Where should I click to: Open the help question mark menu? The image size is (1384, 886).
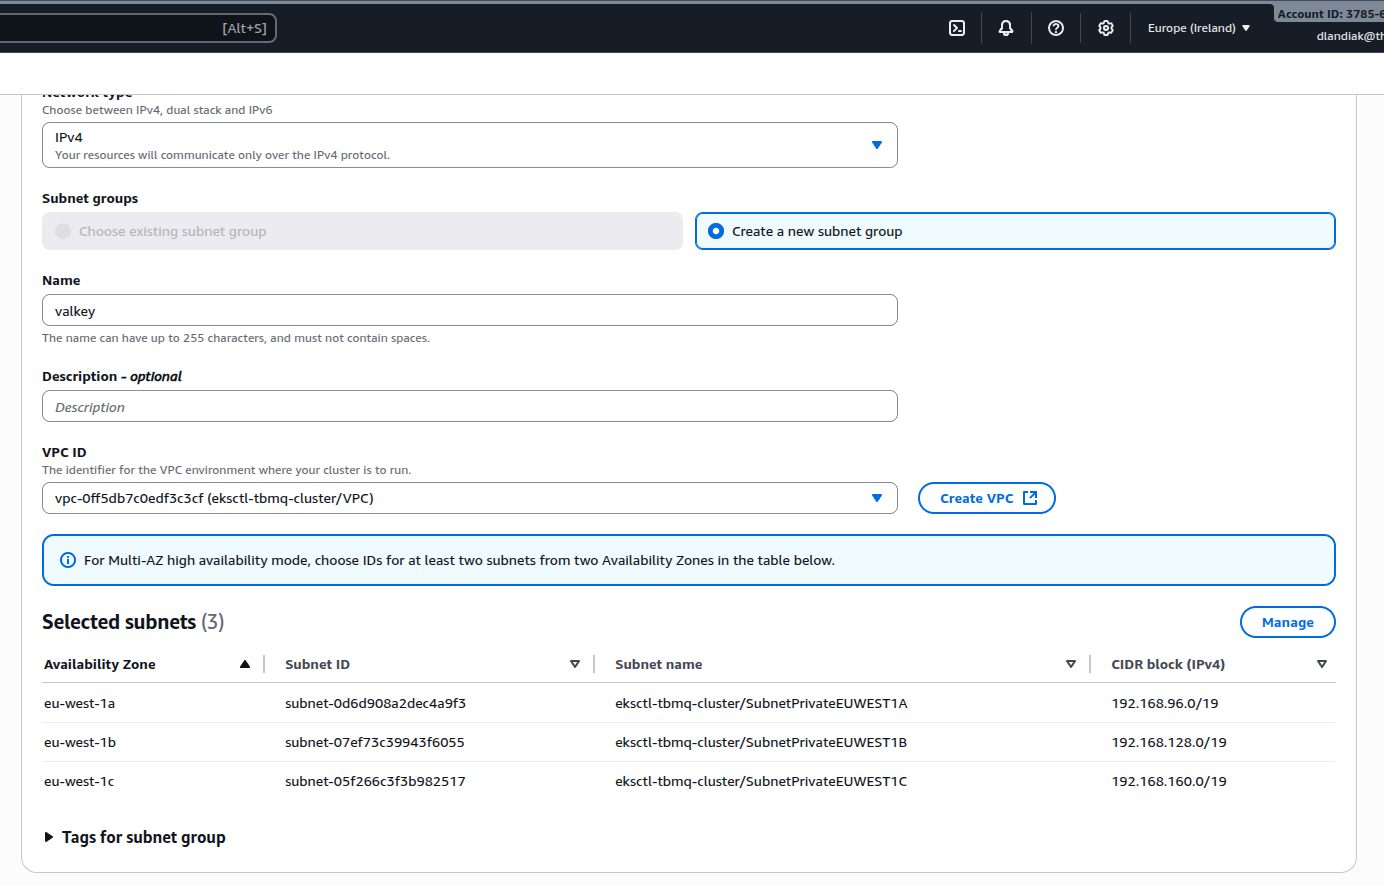click(1056, 28)
